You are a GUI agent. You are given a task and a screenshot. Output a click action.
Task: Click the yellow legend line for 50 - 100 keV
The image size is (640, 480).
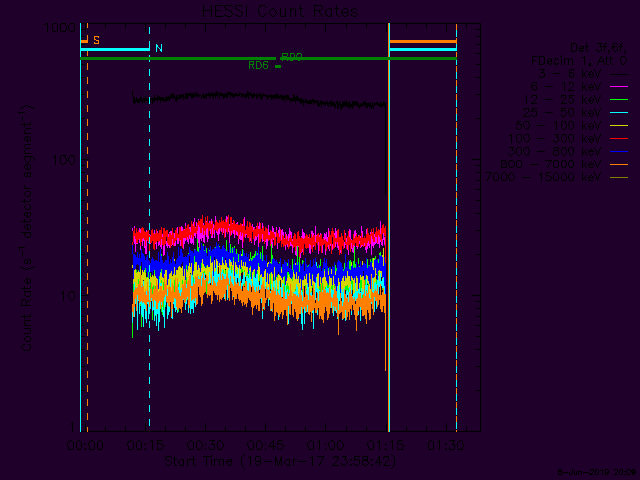click(619, 125)
